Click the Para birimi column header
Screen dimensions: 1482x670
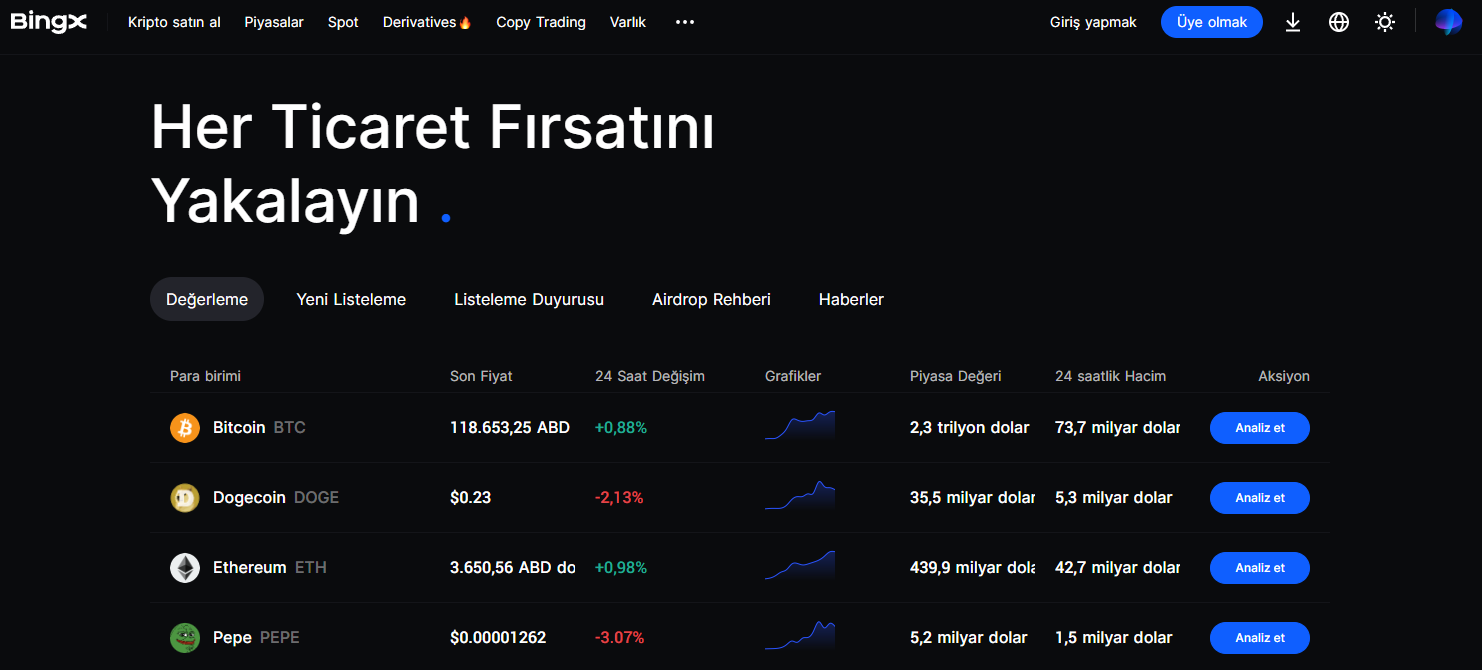coord(205,376)
